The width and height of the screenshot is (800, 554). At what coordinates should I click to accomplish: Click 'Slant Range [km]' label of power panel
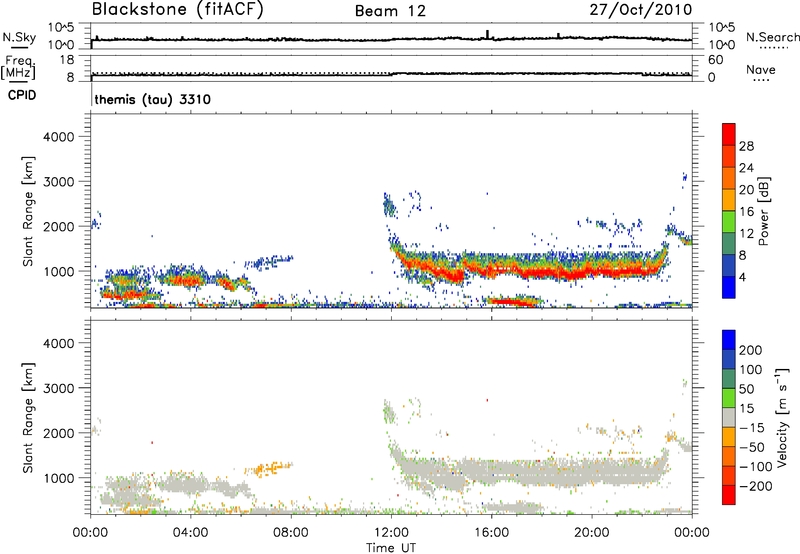pos(28,211)
